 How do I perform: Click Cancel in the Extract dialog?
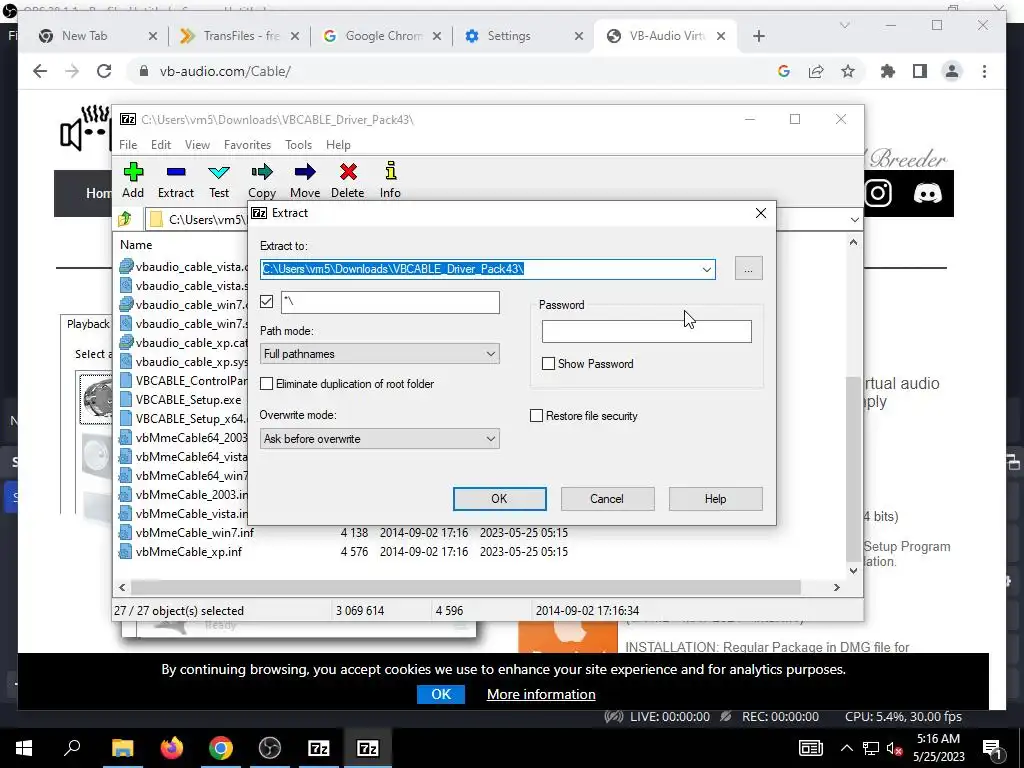pos(607,498)
